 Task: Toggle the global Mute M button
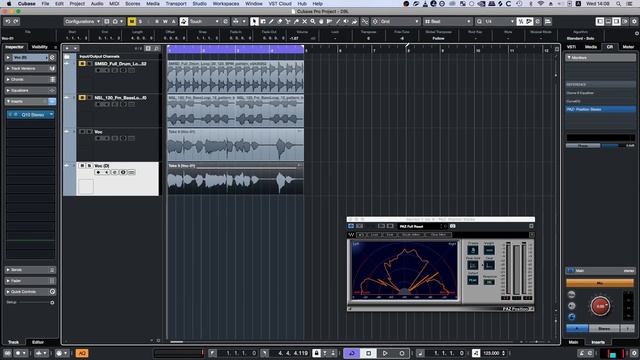[131, 21]
